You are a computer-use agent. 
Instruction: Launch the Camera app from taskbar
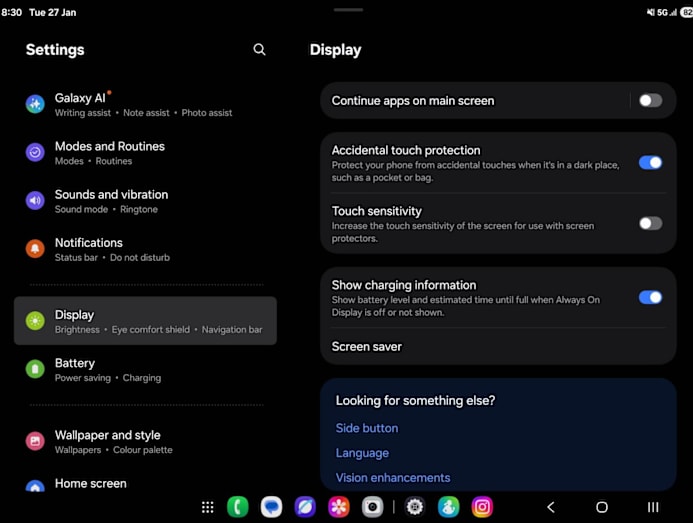(x=372, y=507)
